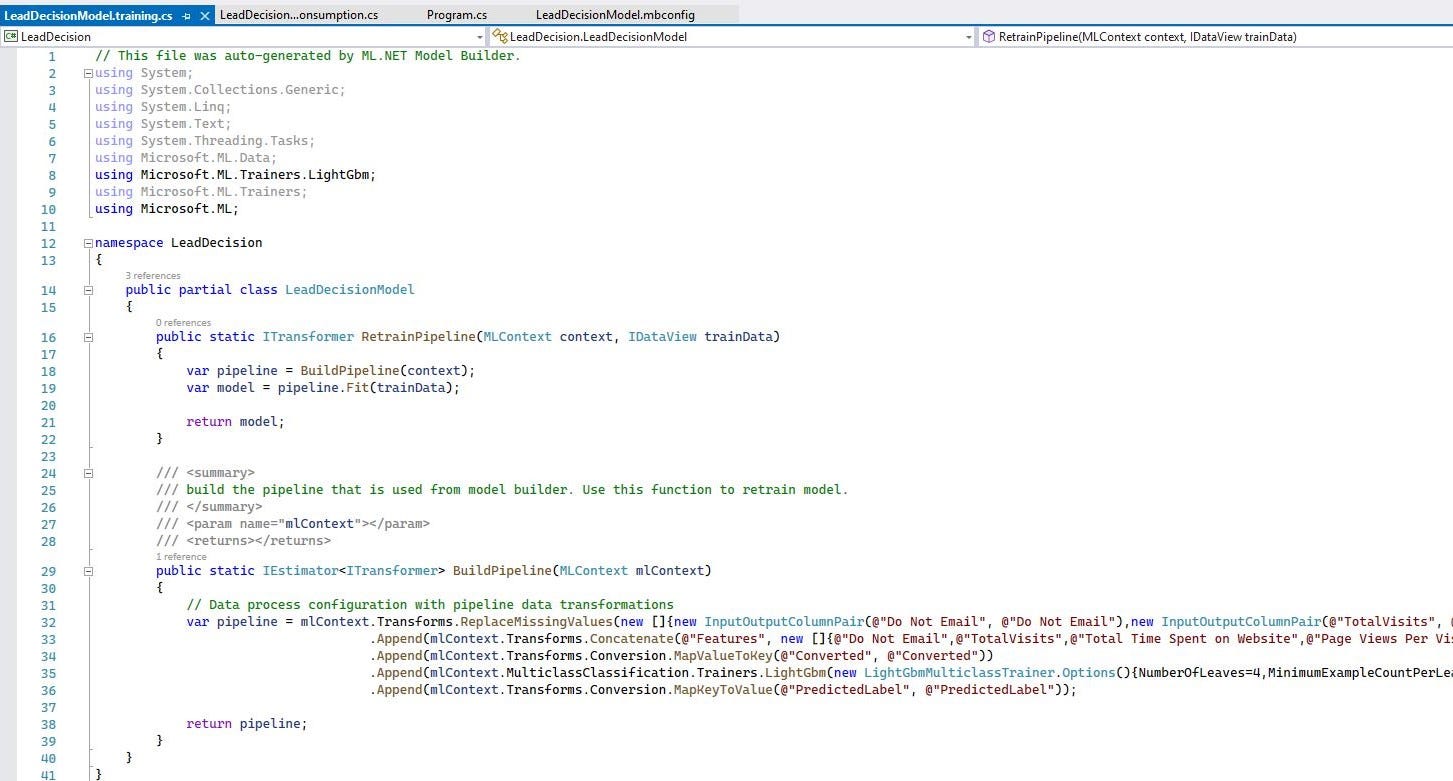The image size is (1453, 781).
Task: Collapse the using directives block
Action: (x=88, y=73)
